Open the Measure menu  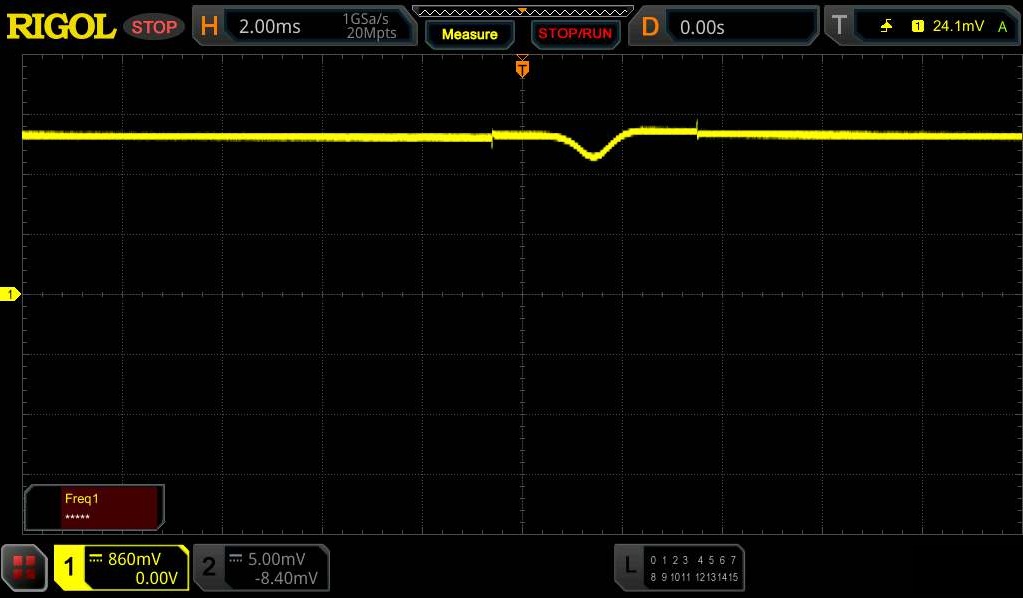(x=470, y=34)
